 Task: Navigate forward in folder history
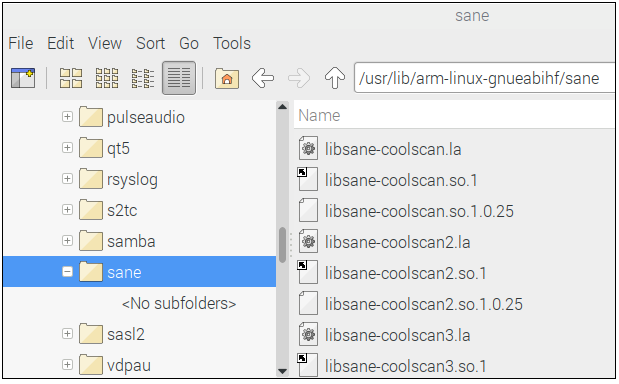click(x=299, y=78)
